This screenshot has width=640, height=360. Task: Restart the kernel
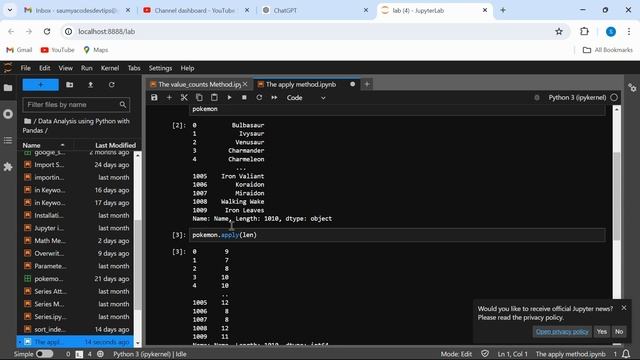coord(259,98)
